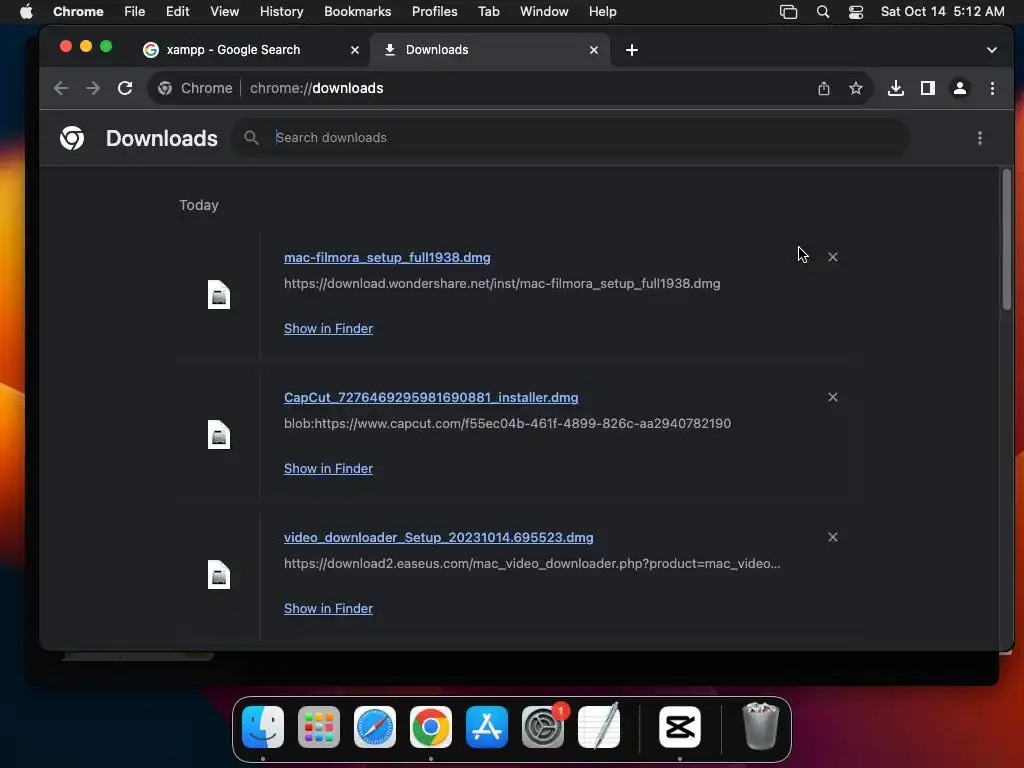Open the Chrome app menu
Screen dimensions: 1024x768
[x=78, y=11]
